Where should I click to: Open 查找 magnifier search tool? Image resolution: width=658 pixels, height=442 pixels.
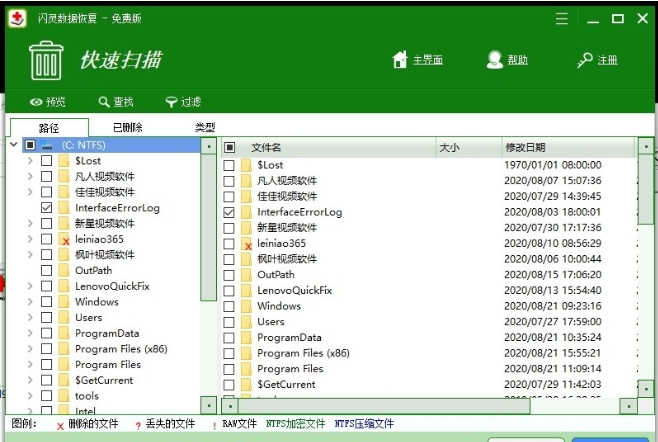pos(104,102)
